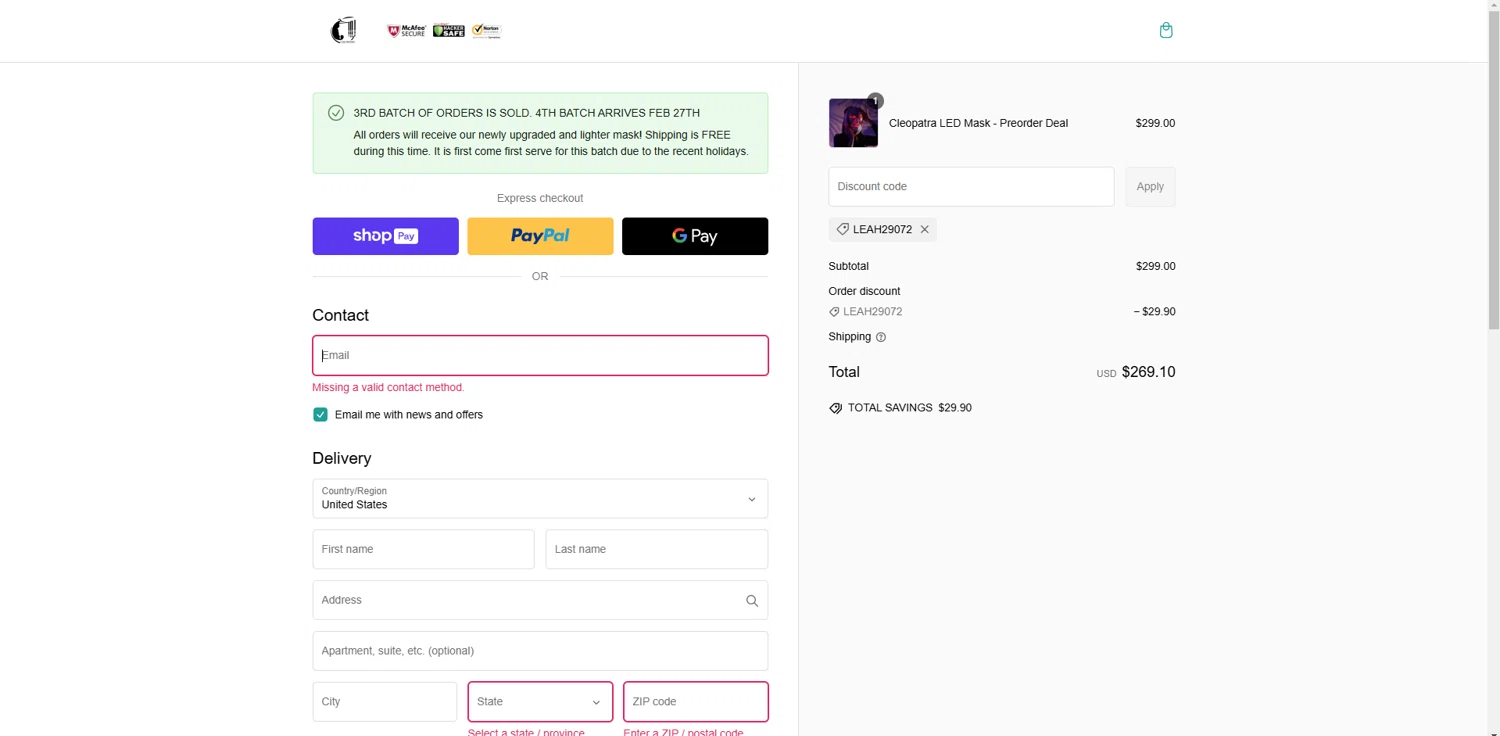Click the Apply discount button
The width and height of the screenshot is (1500, 736).
1150,187
